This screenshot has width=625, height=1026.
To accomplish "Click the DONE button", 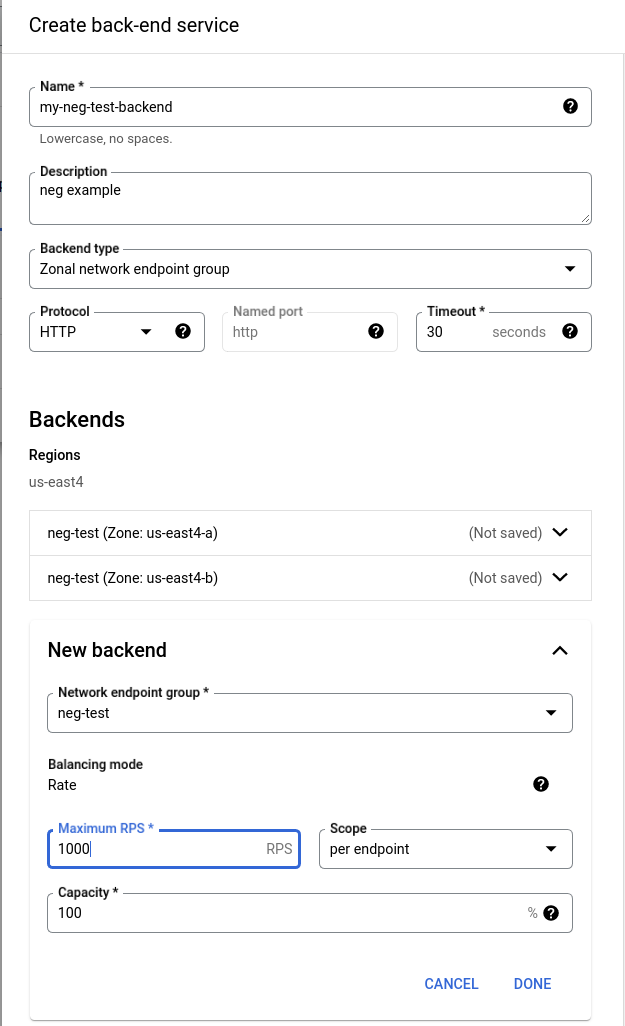I will click(x=532, y=983).
